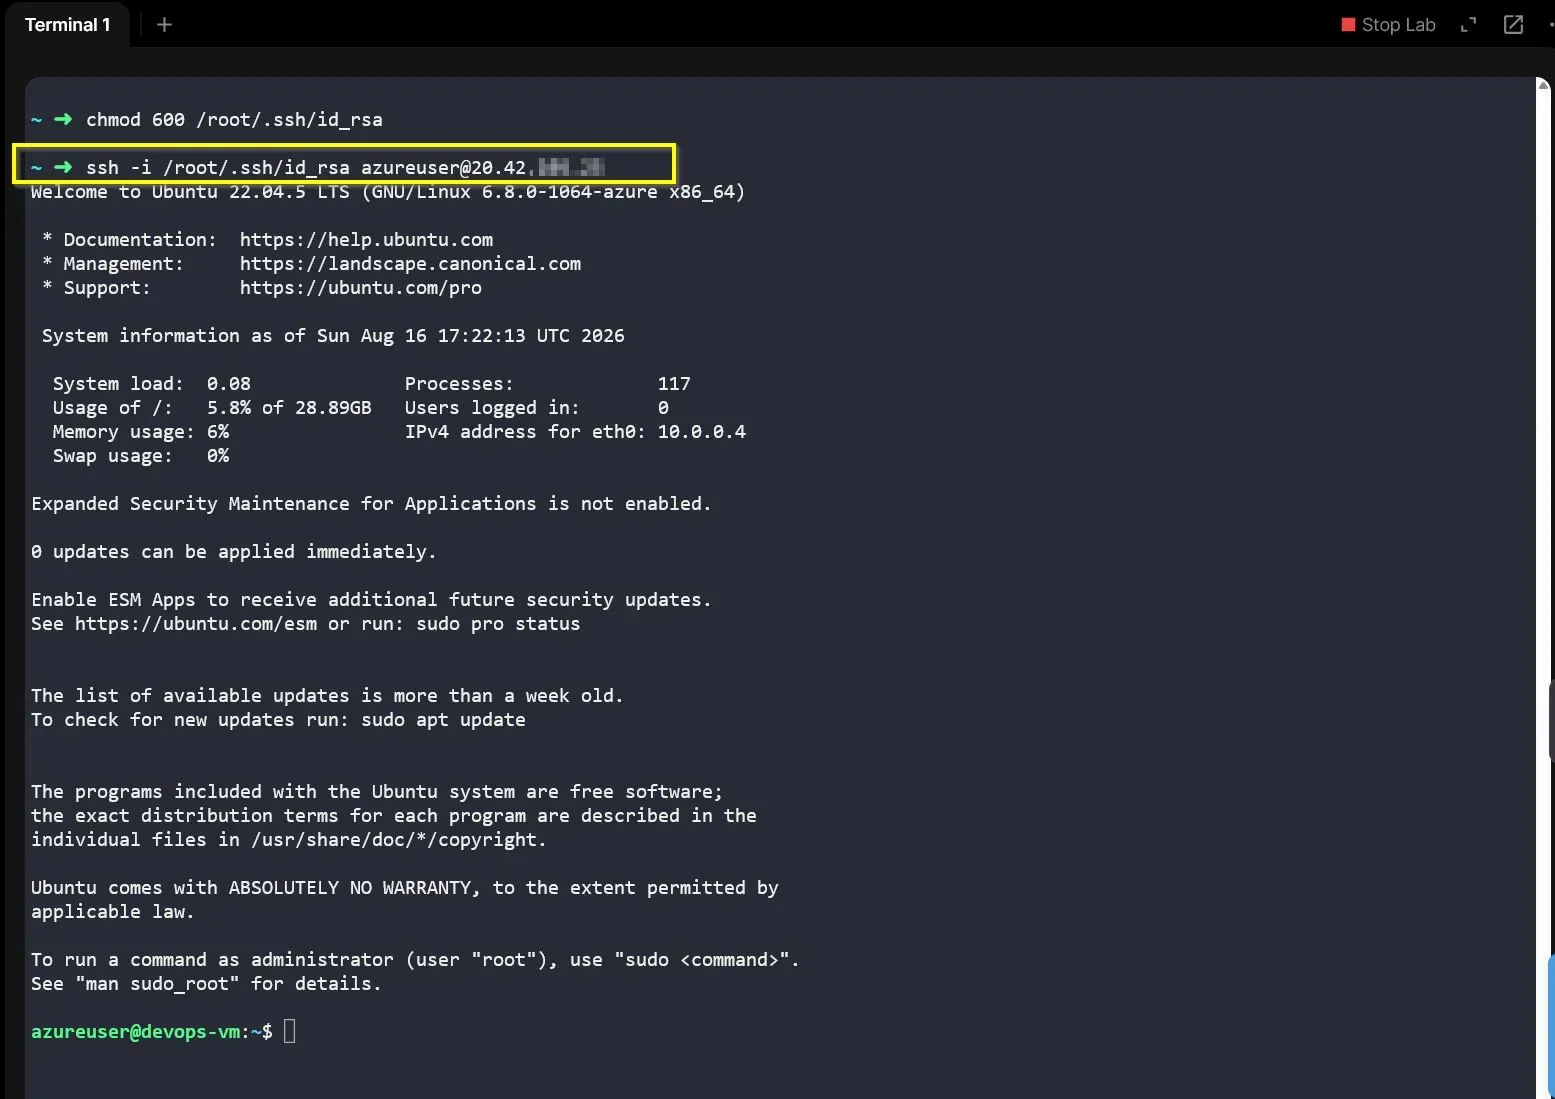The image size is (1555, 1099).
Task: Click the Memory usage value 6%
Action: 218,432
